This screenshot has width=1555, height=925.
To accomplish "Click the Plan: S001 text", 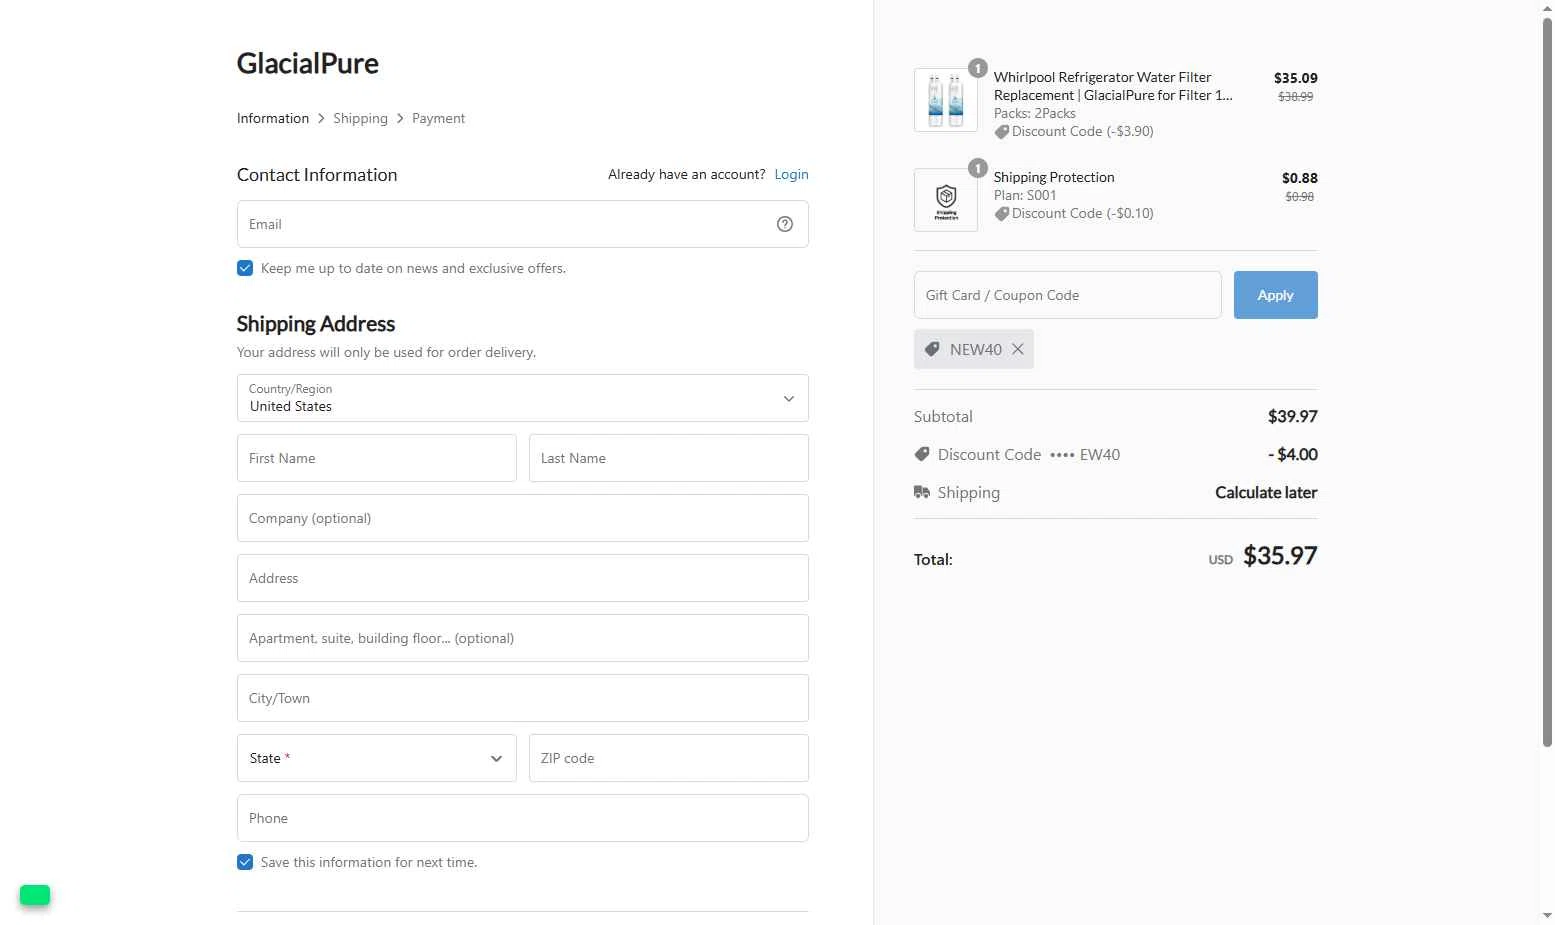I will (x=1025, y=195).
